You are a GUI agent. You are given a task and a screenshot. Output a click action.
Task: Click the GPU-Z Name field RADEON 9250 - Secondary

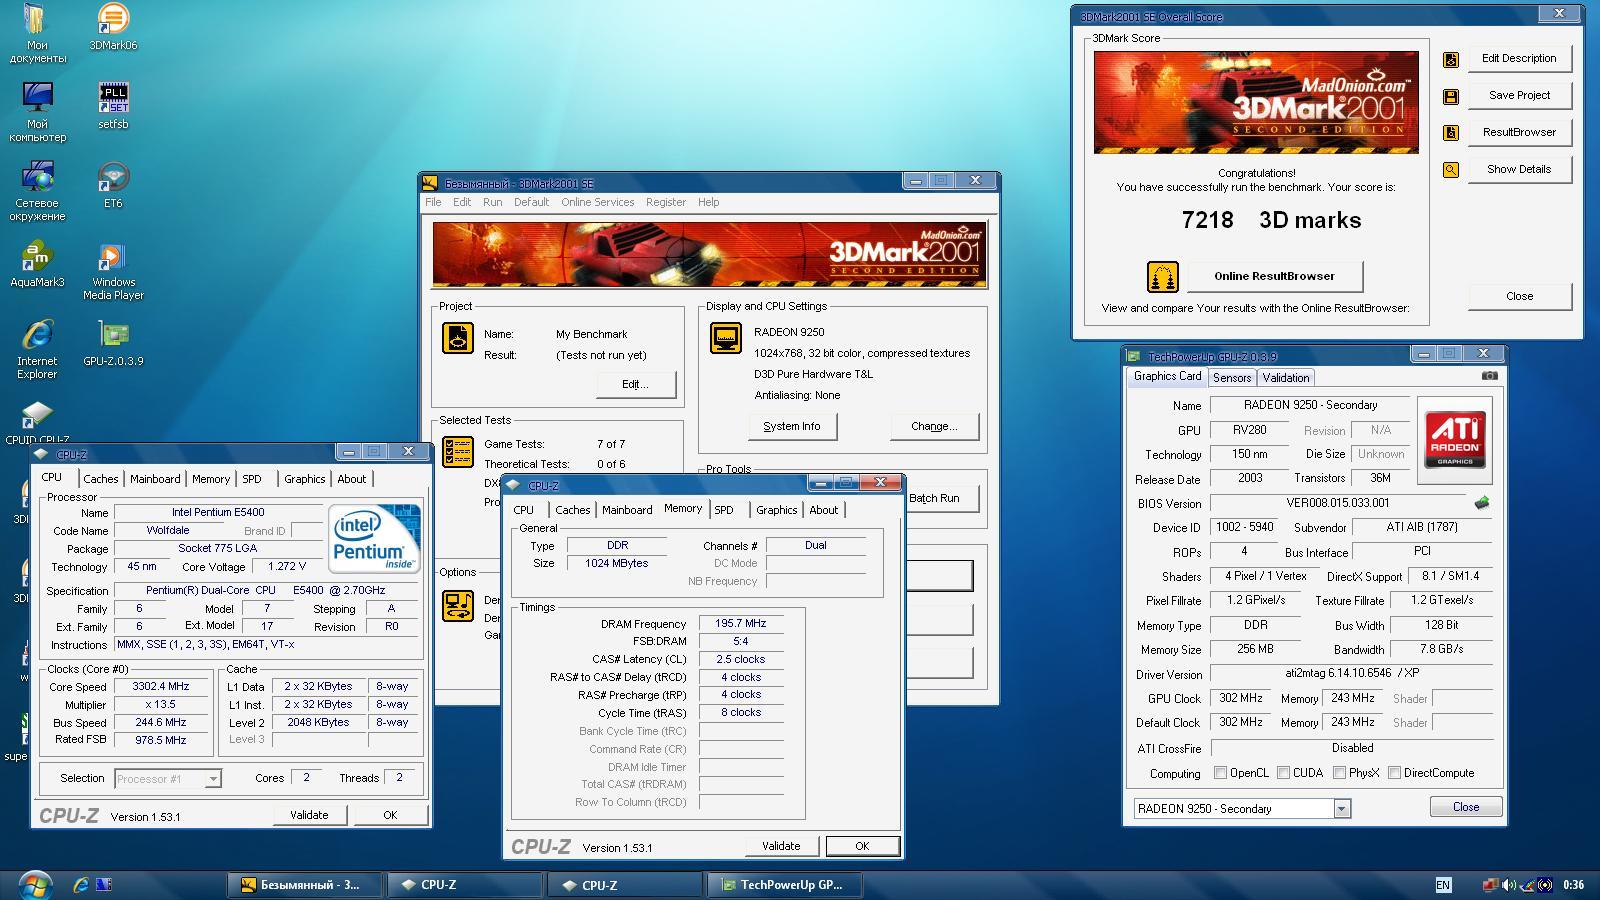(1310, 405)
